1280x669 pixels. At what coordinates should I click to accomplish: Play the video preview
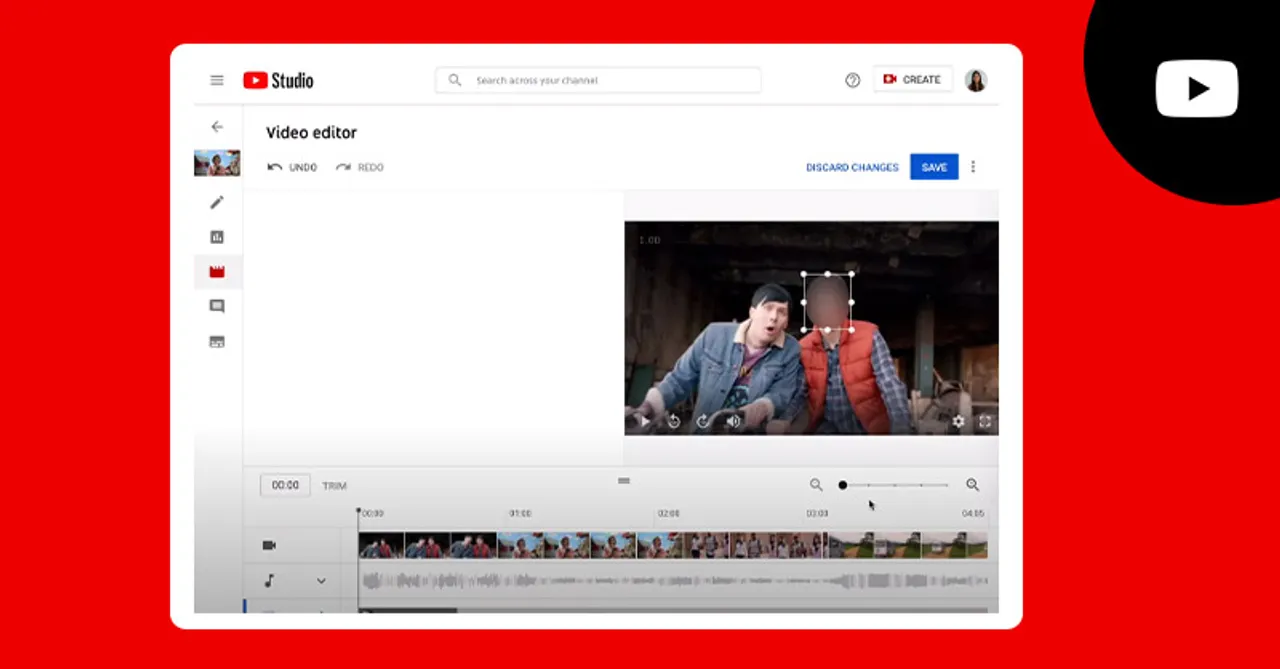[645, 421]
